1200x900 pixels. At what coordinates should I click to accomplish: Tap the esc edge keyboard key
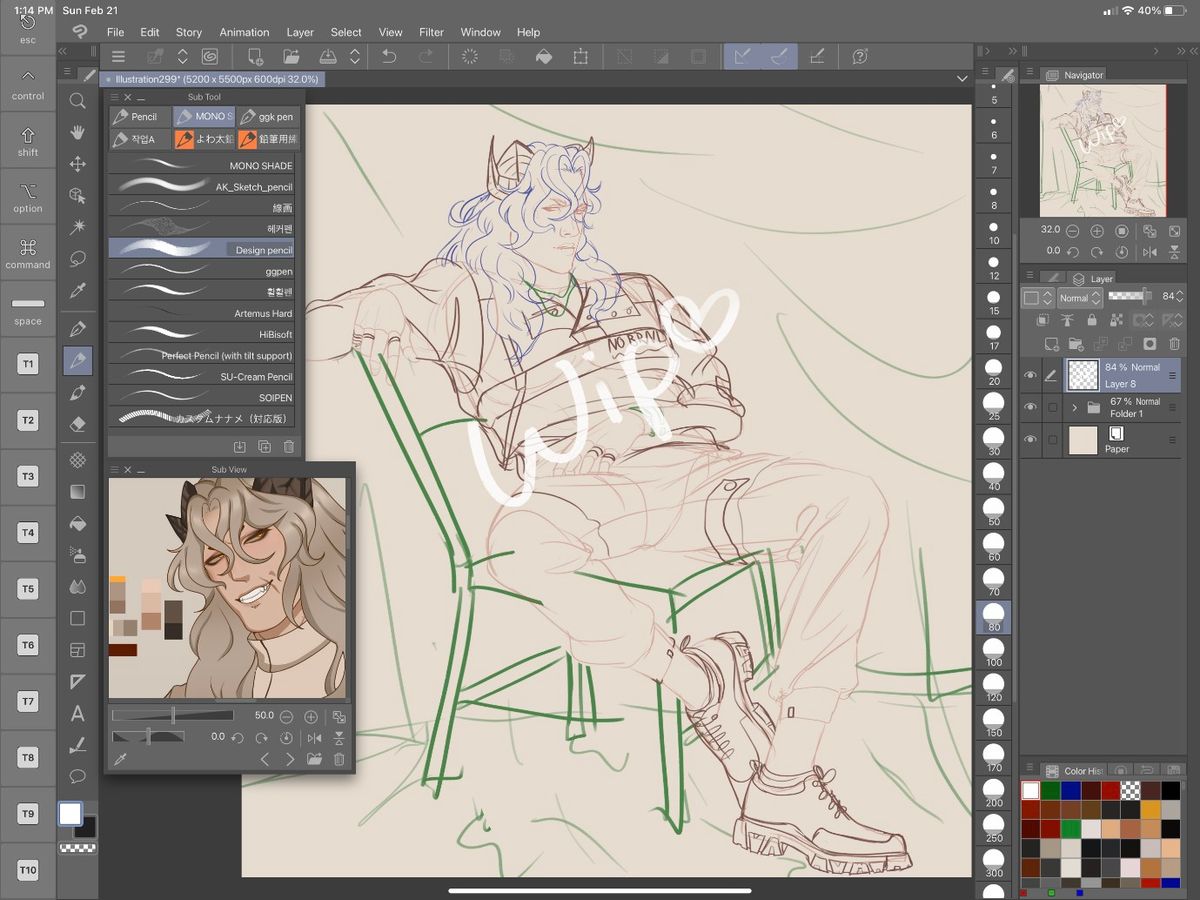click(28, 28)
